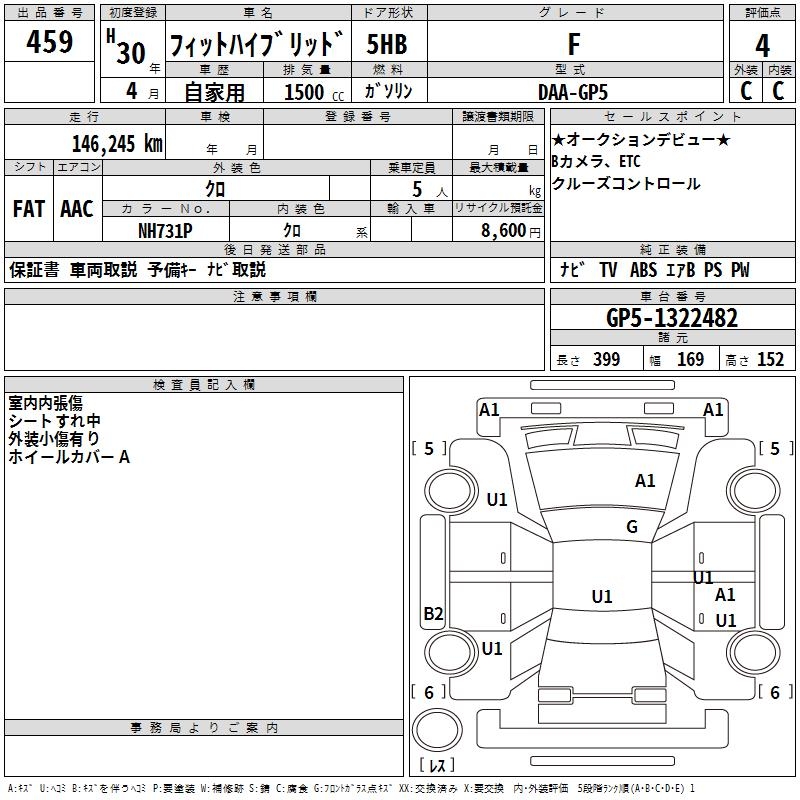
Task: Click the A1 marker at top-left bumper corner
Action: pyautogui.click(x=489, y=409)
